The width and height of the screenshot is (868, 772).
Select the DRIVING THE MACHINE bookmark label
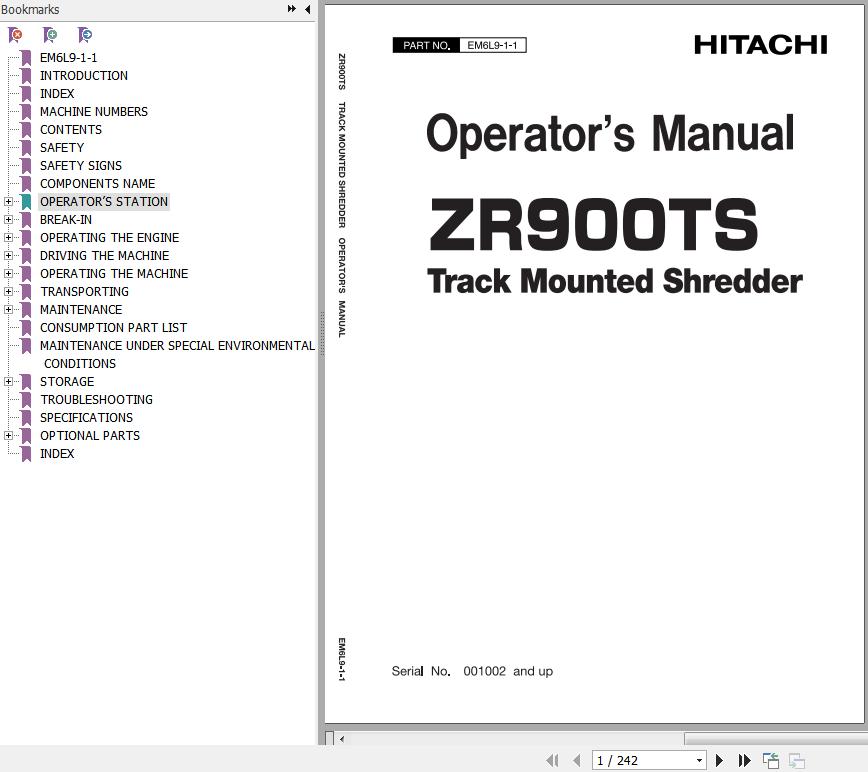click(x=105, y=256)
